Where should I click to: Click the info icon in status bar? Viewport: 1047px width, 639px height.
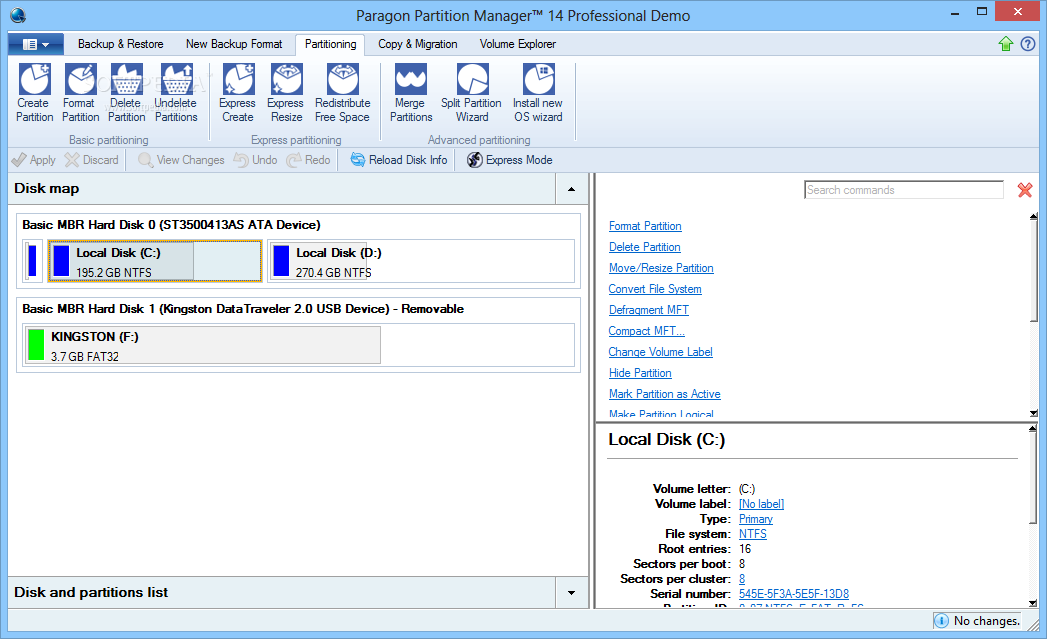pos(941,621)
